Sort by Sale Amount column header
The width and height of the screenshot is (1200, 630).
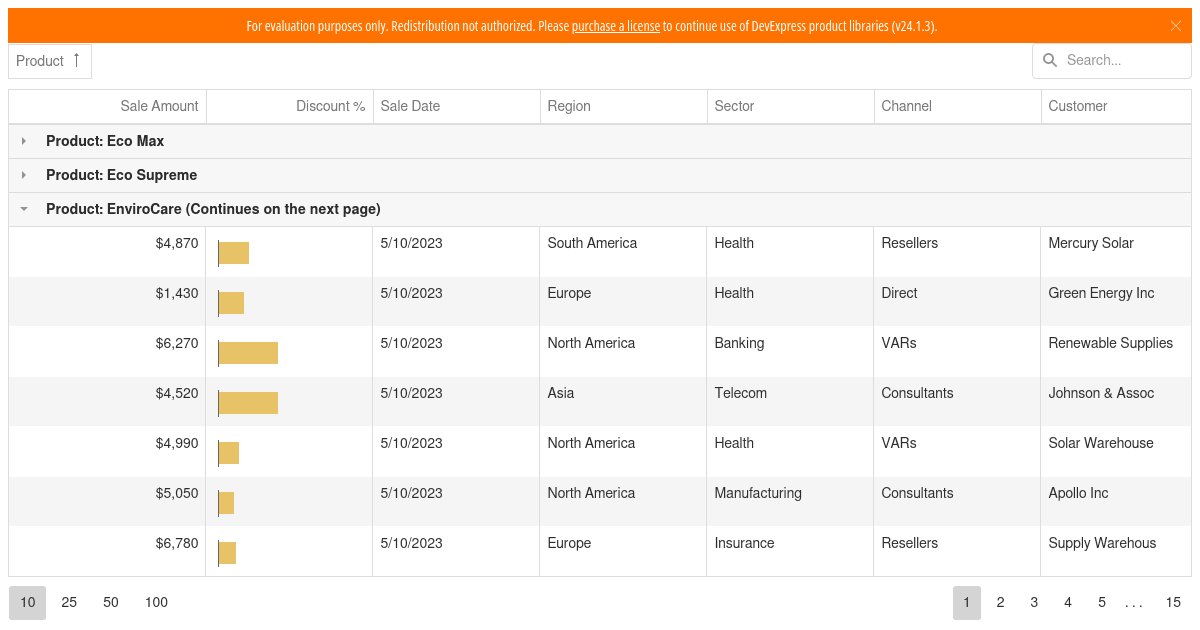pyautogui.click(x=108, y=106)
